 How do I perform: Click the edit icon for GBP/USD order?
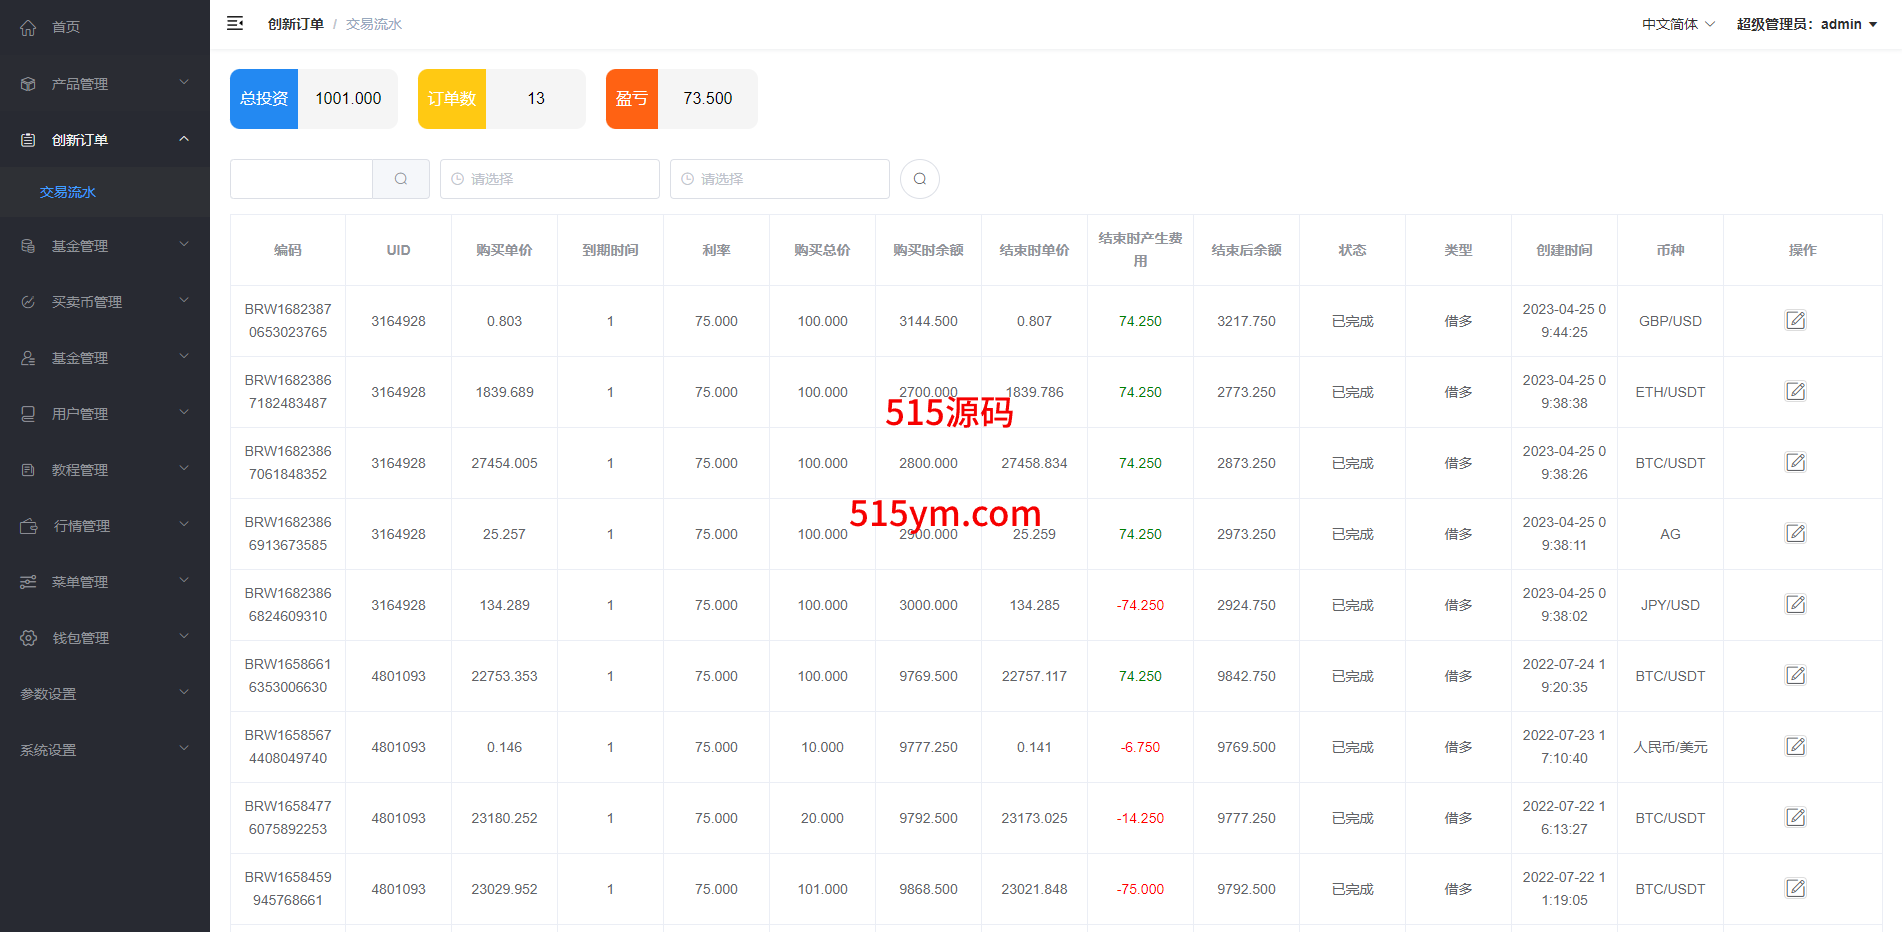click(x=1795, y=320)
